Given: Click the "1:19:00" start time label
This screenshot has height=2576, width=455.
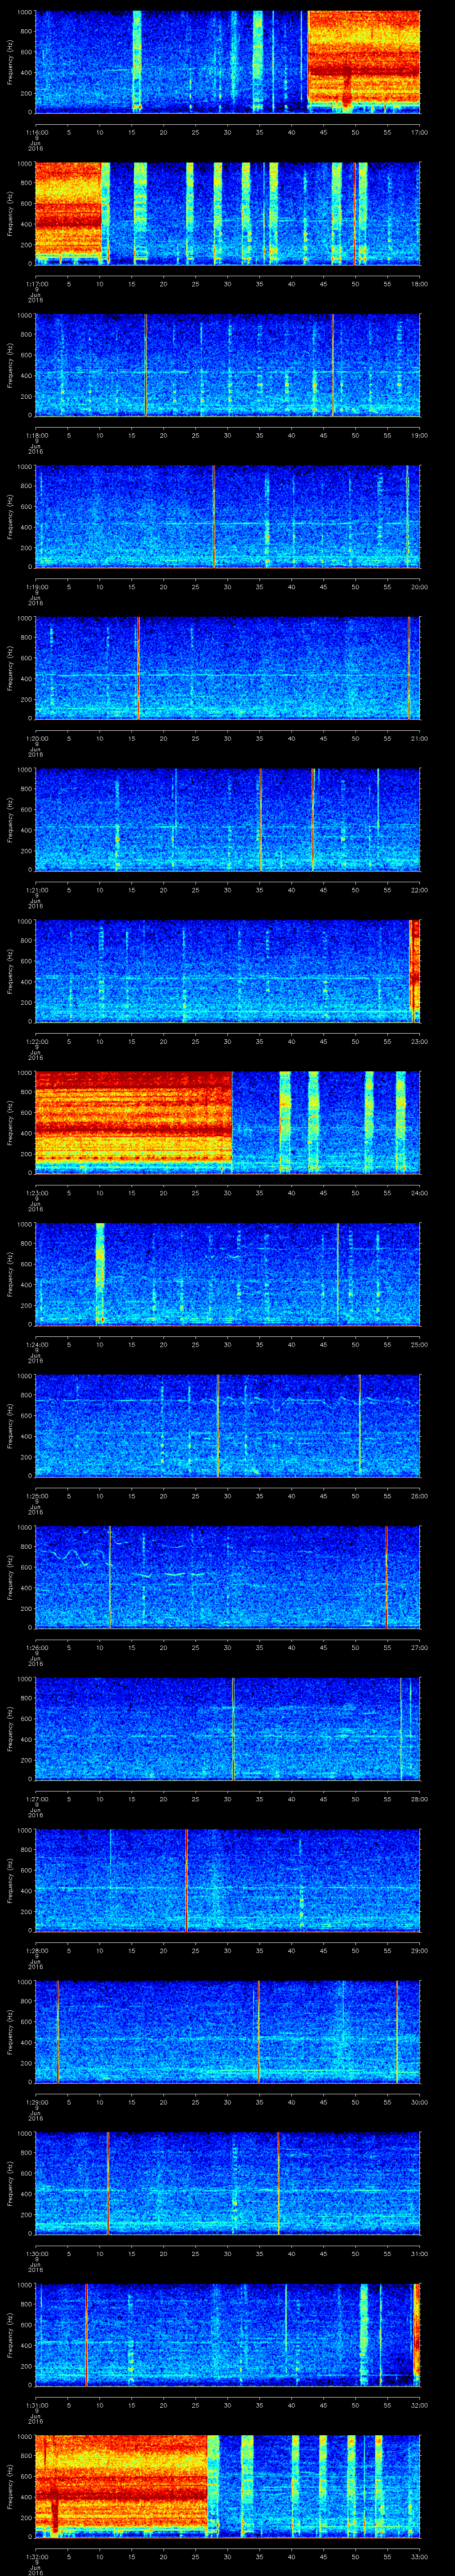Looking at the screenshot, I should [36, 587].
